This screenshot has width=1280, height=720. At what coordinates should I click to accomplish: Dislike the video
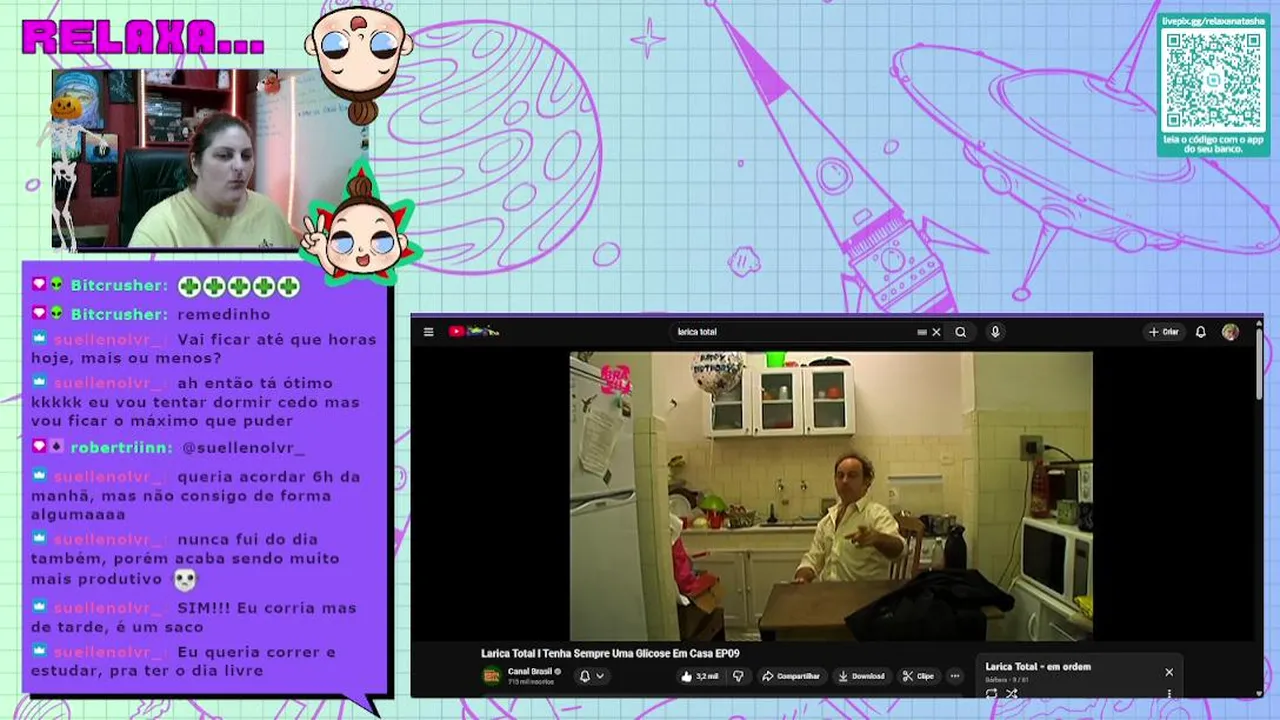[738, 676]
